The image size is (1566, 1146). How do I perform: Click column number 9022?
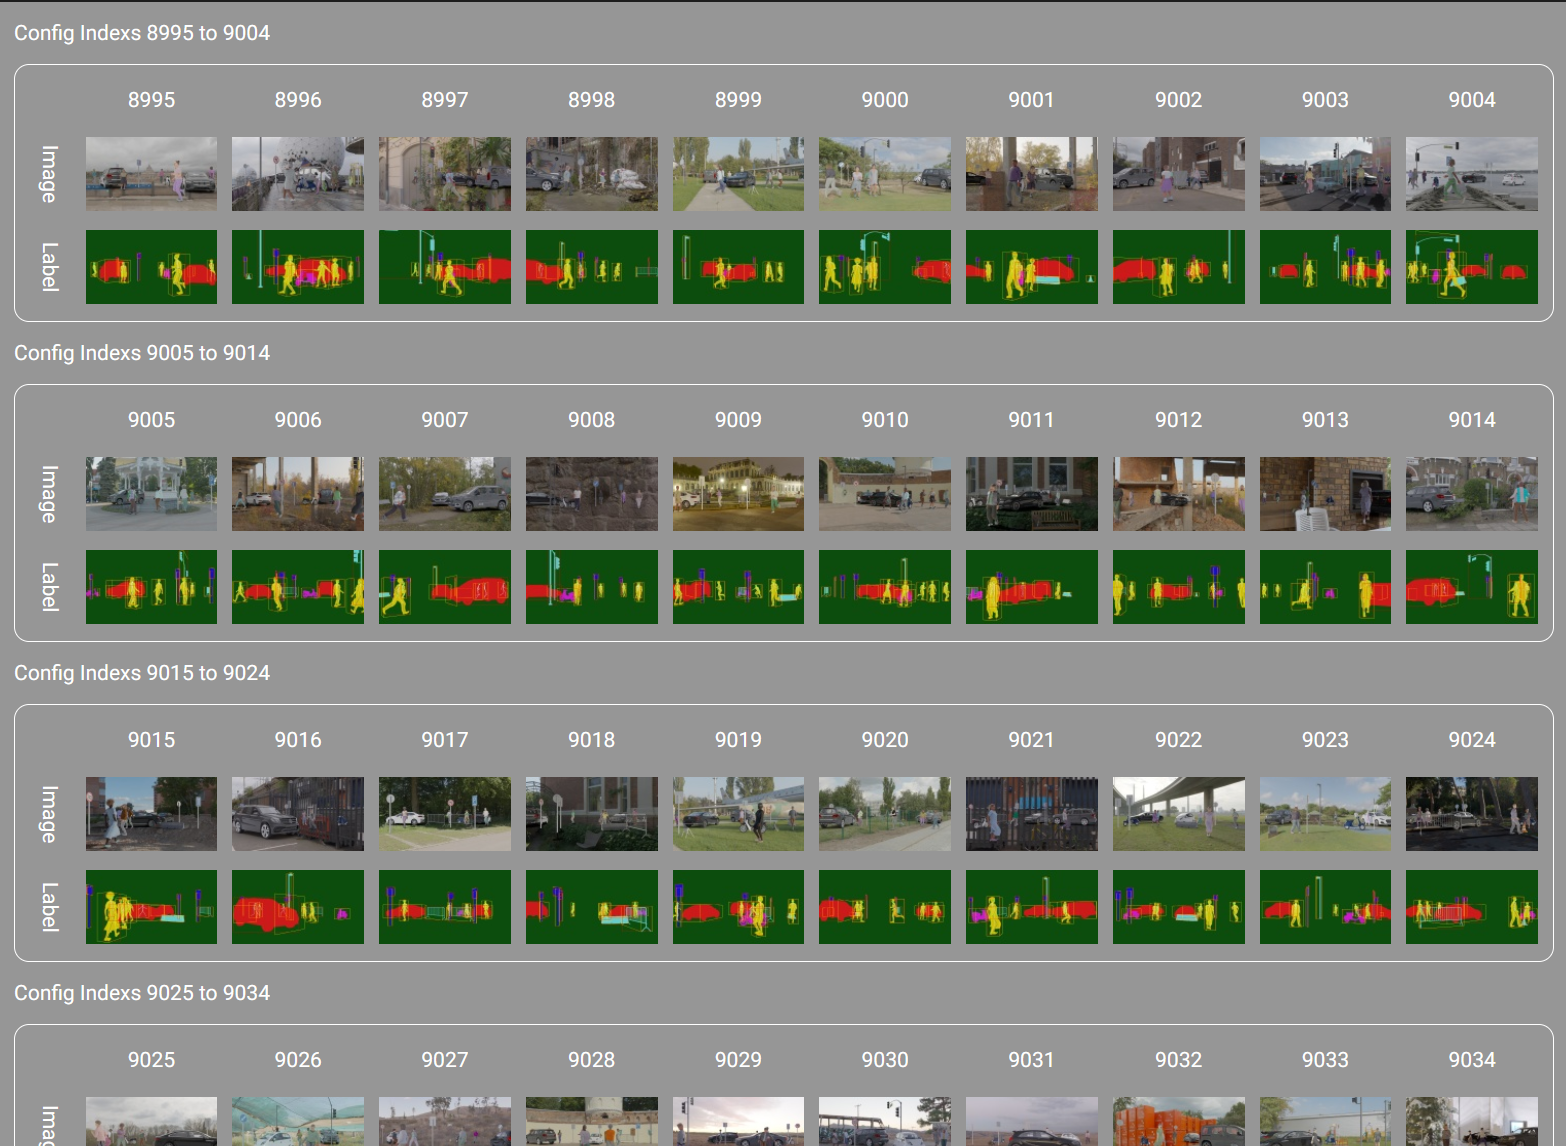pos(1179,740)
